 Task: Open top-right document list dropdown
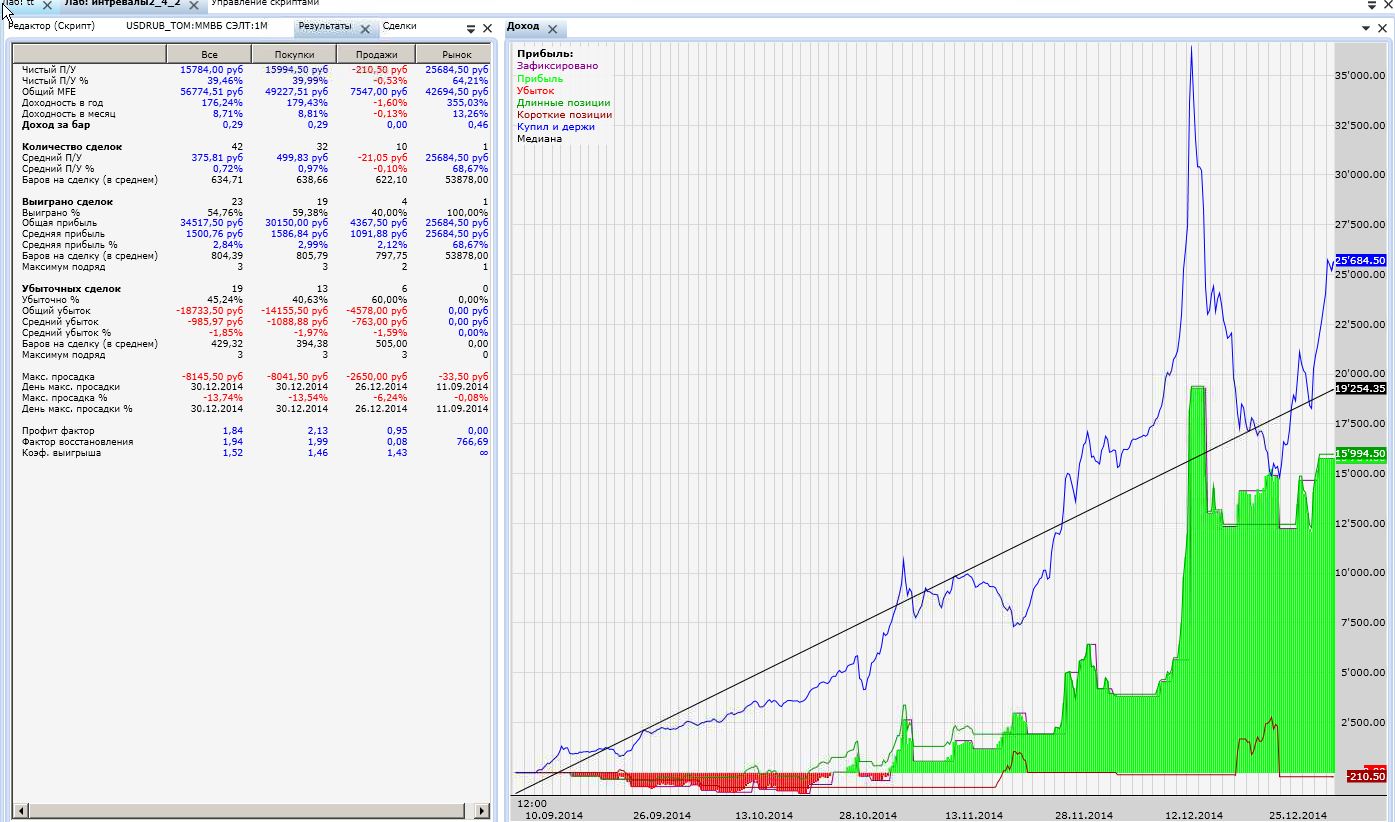pos(1372,5)
